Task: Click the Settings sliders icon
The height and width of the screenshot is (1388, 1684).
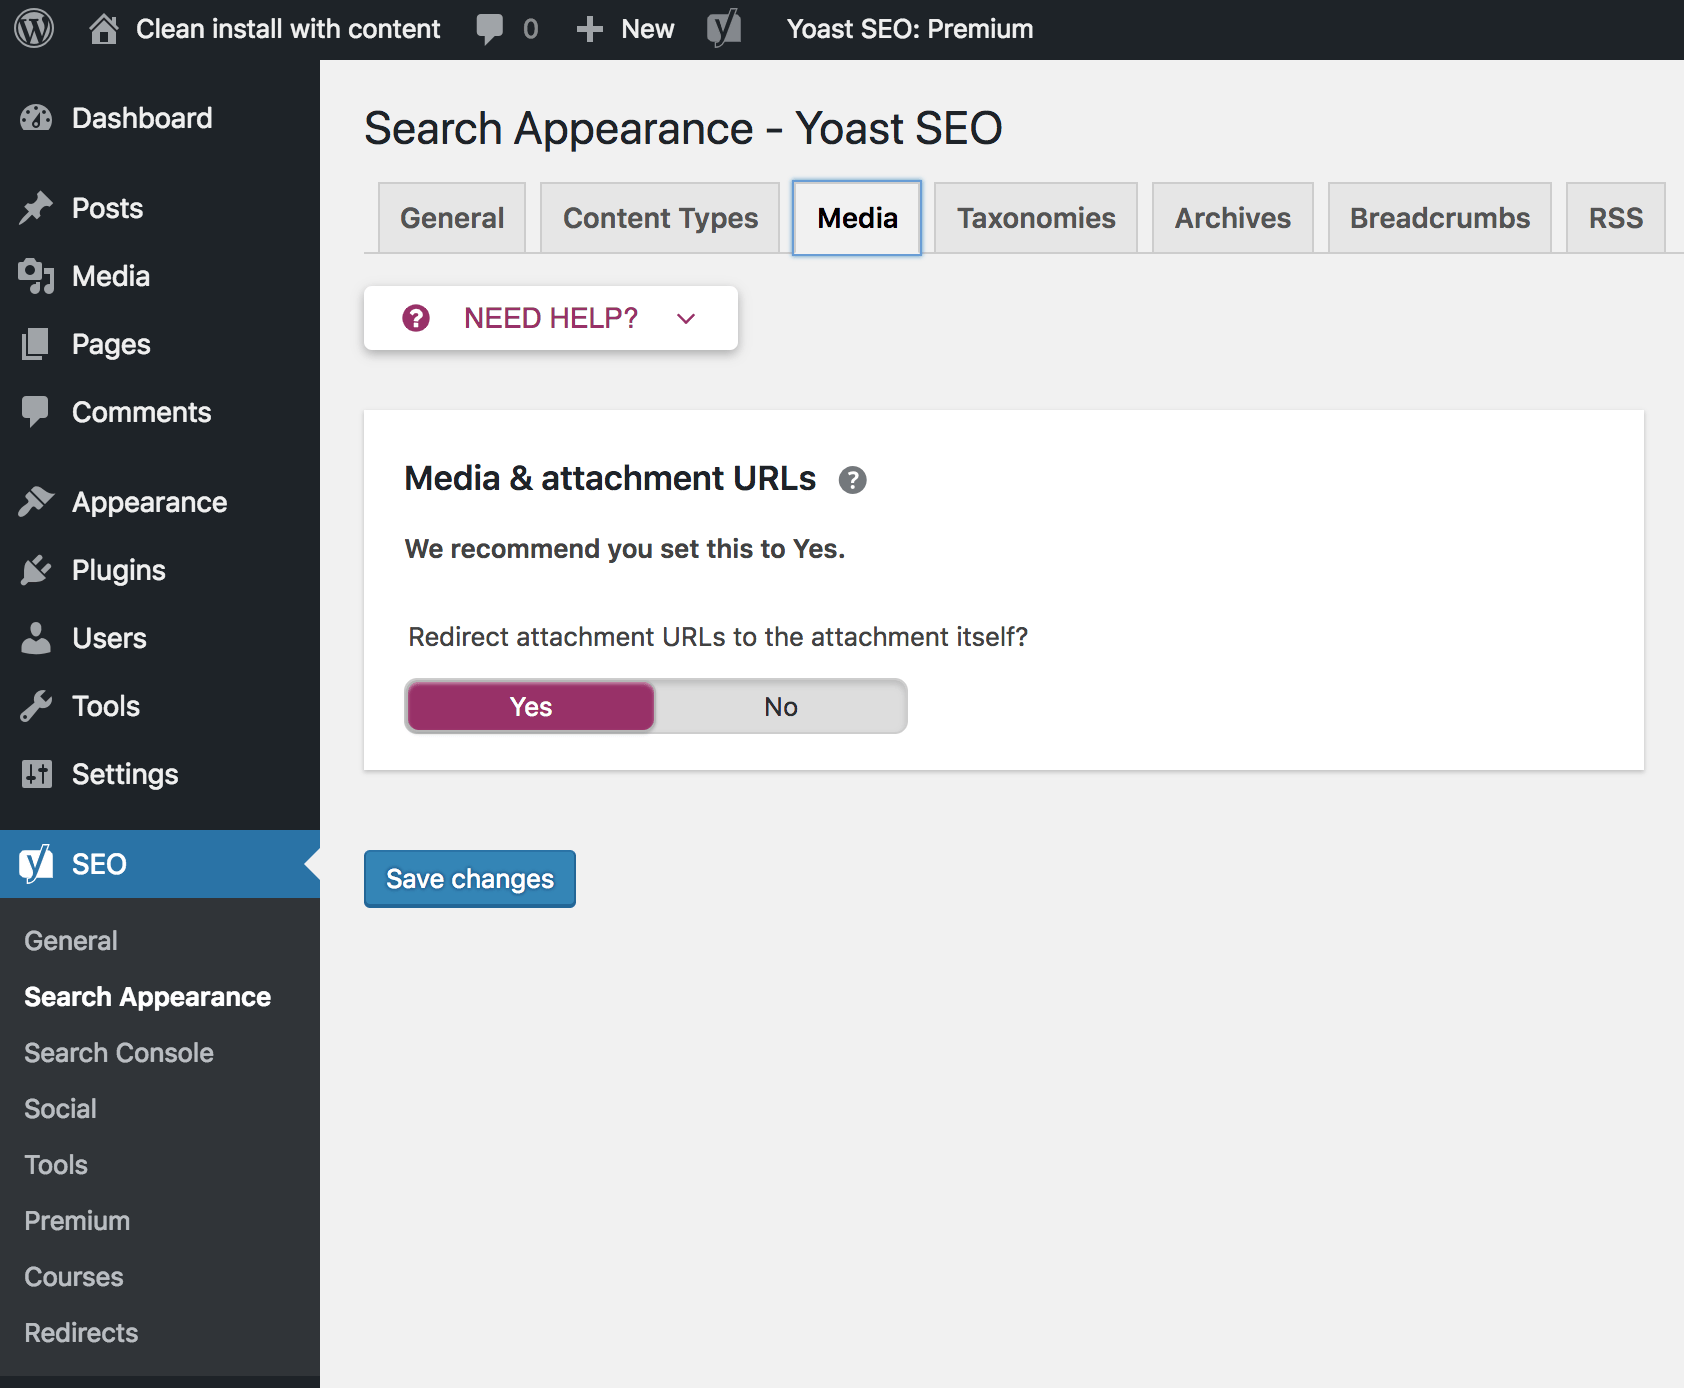Action: click(x=36, y=774)
